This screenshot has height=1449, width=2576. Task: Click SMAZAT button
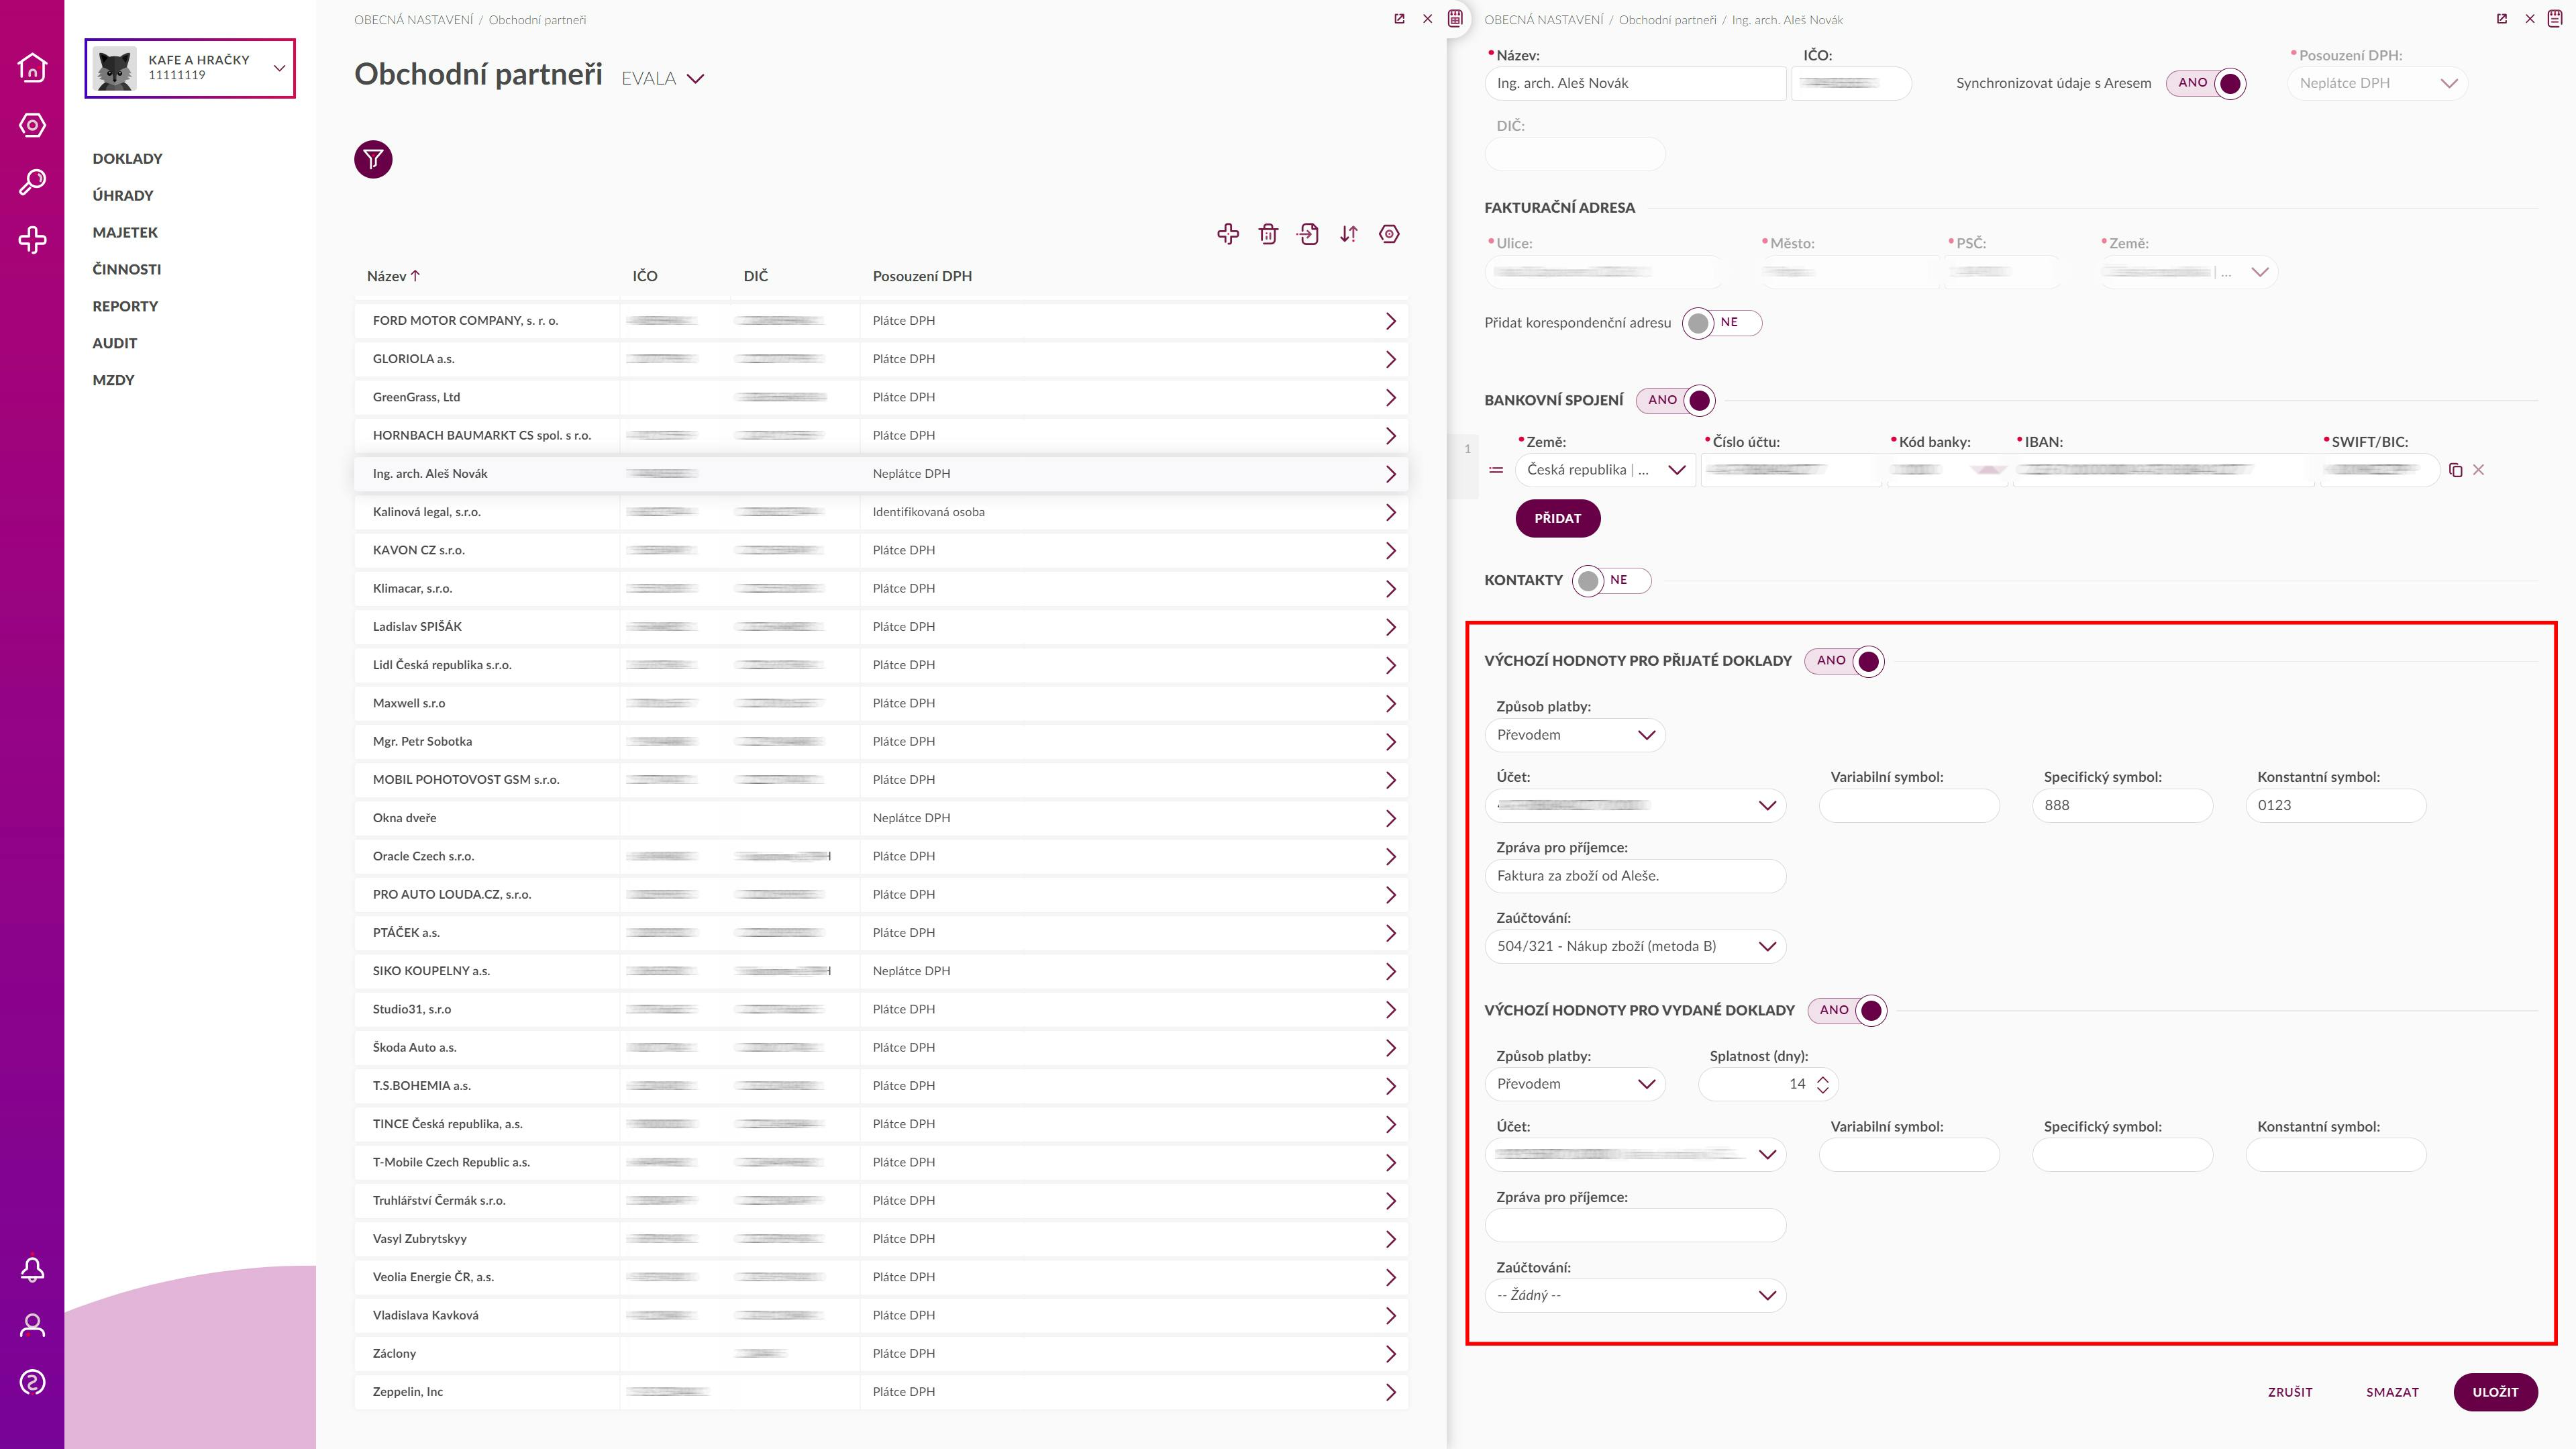(x=2392, y=1392)
